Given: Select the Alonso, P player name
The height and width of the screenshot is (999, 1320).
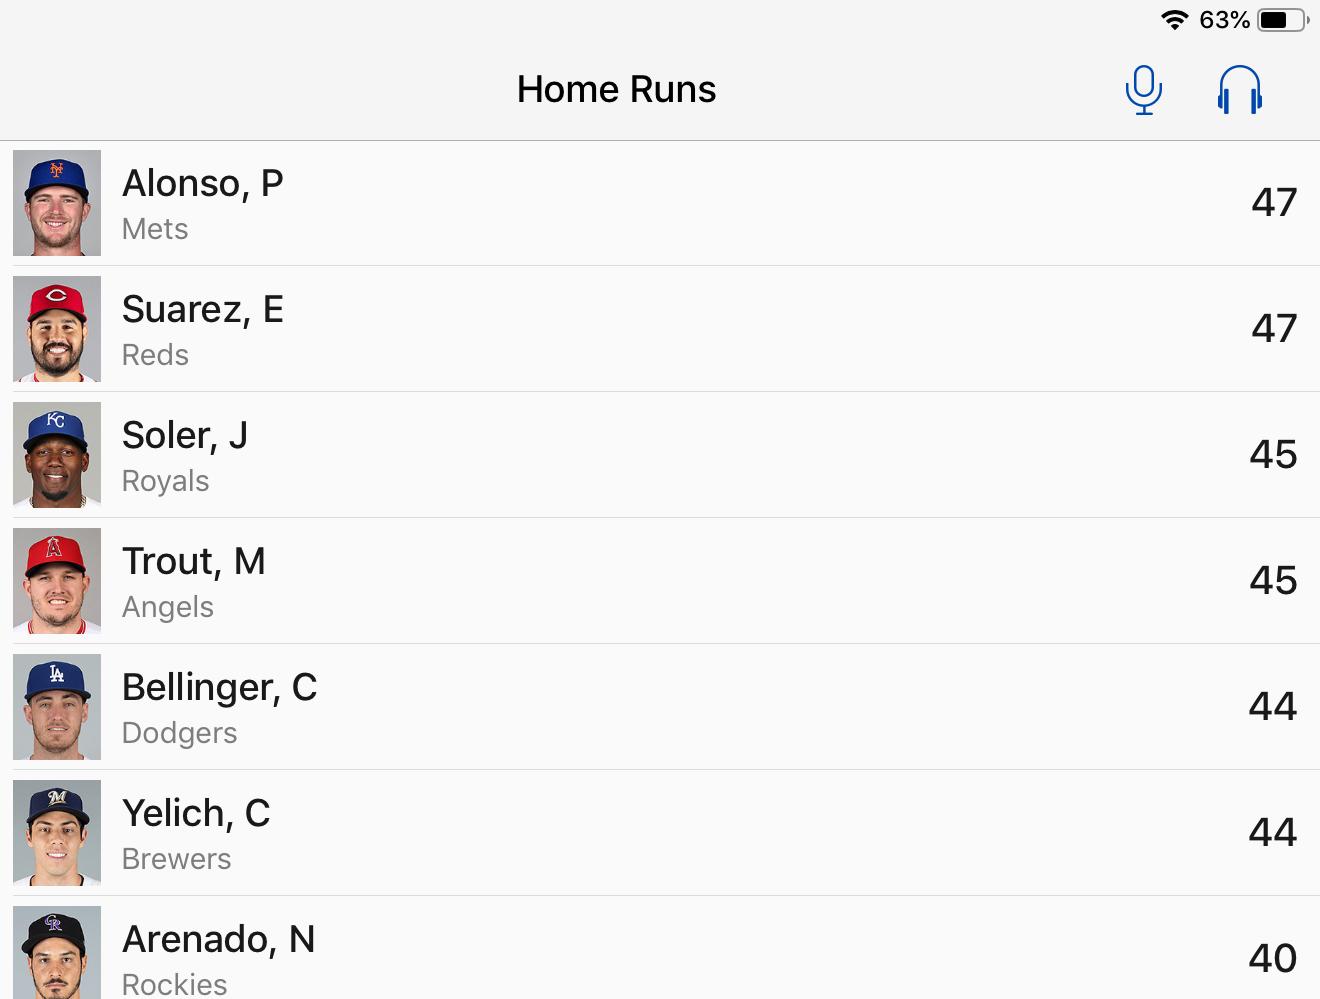Looking at the screenshot, I should tap(203, 184).
